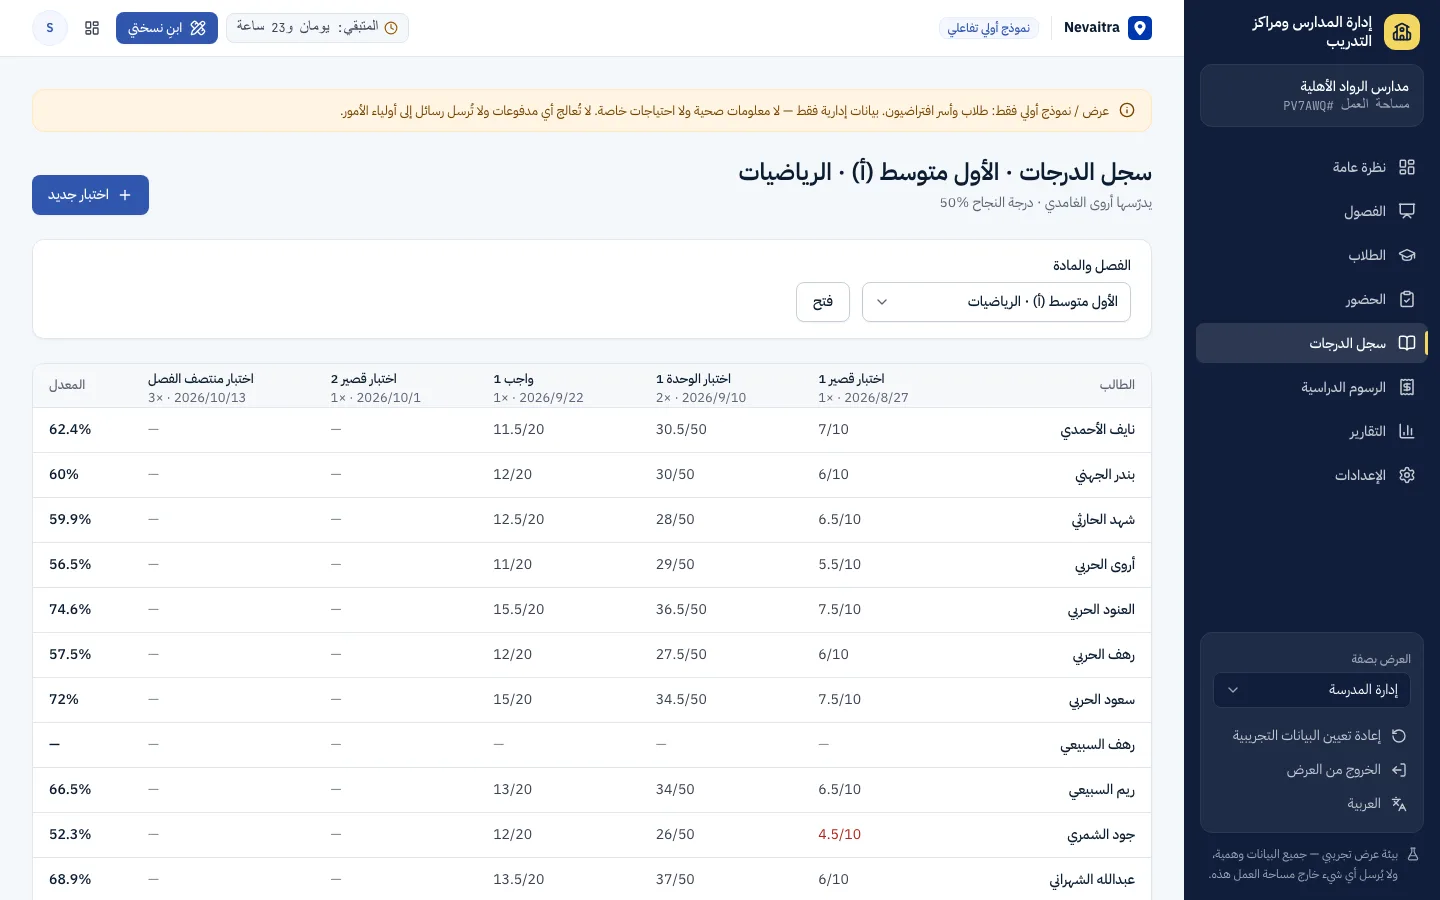Go to 'التقارير' sidebar item
1440x900 pixels.
pyautogui.click(x=1312, y=431)
